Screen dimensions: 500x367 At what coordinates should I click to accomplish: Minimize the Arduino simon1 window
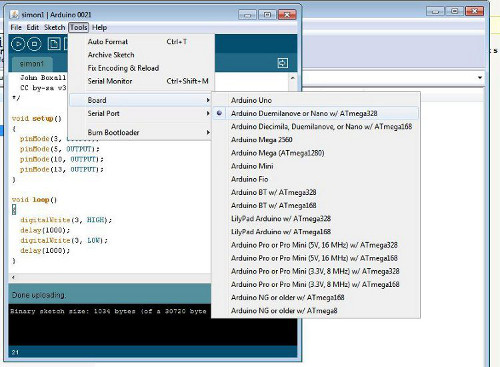click(247, 15)
